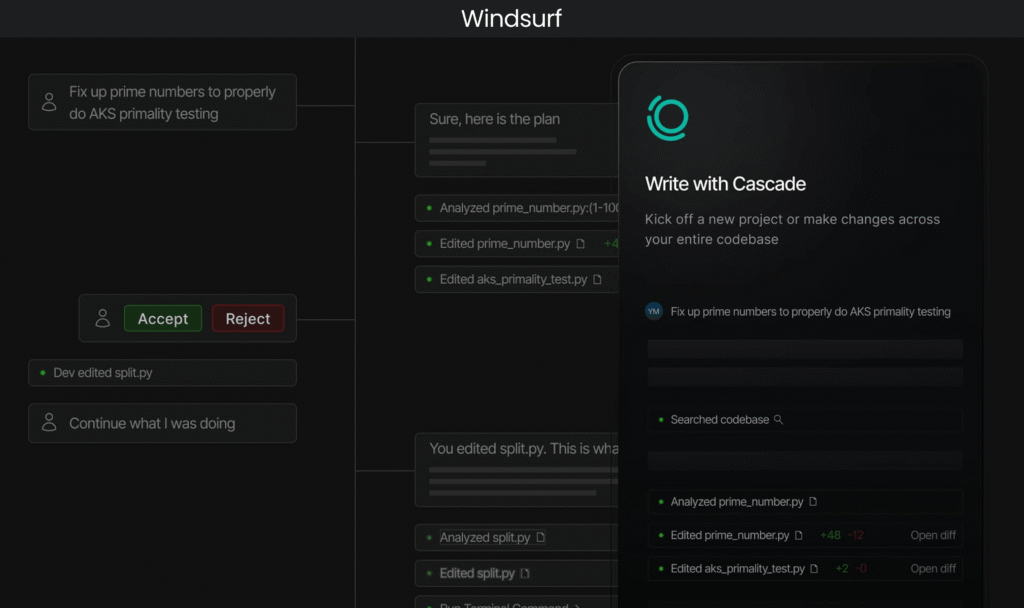Open the 'Sure, here is the plan' card
Screen dimensions: 1024x608
coord(517,140)
